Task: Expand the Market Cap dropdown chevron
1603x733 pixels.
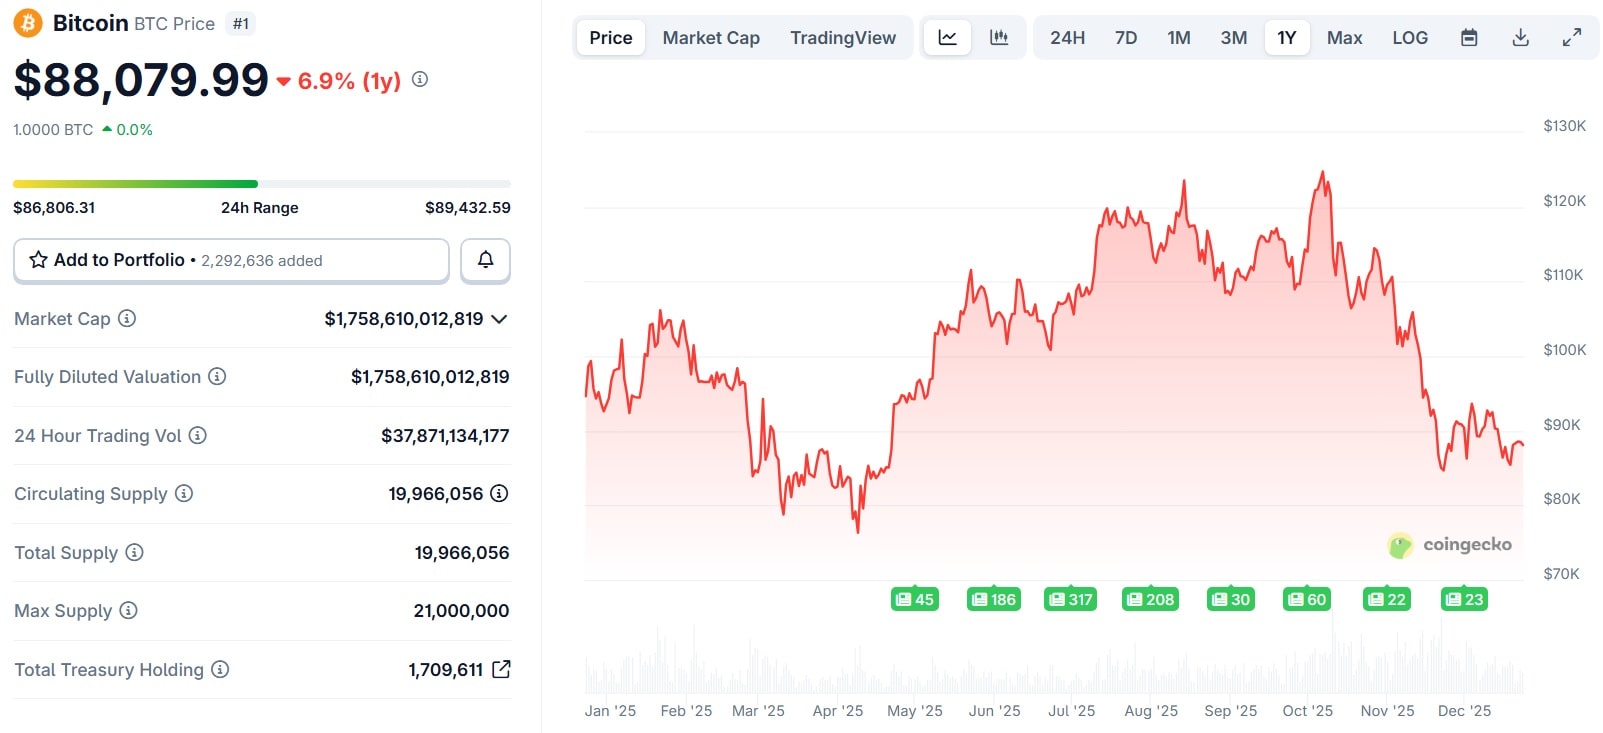Action: click(x=500, y=319)
